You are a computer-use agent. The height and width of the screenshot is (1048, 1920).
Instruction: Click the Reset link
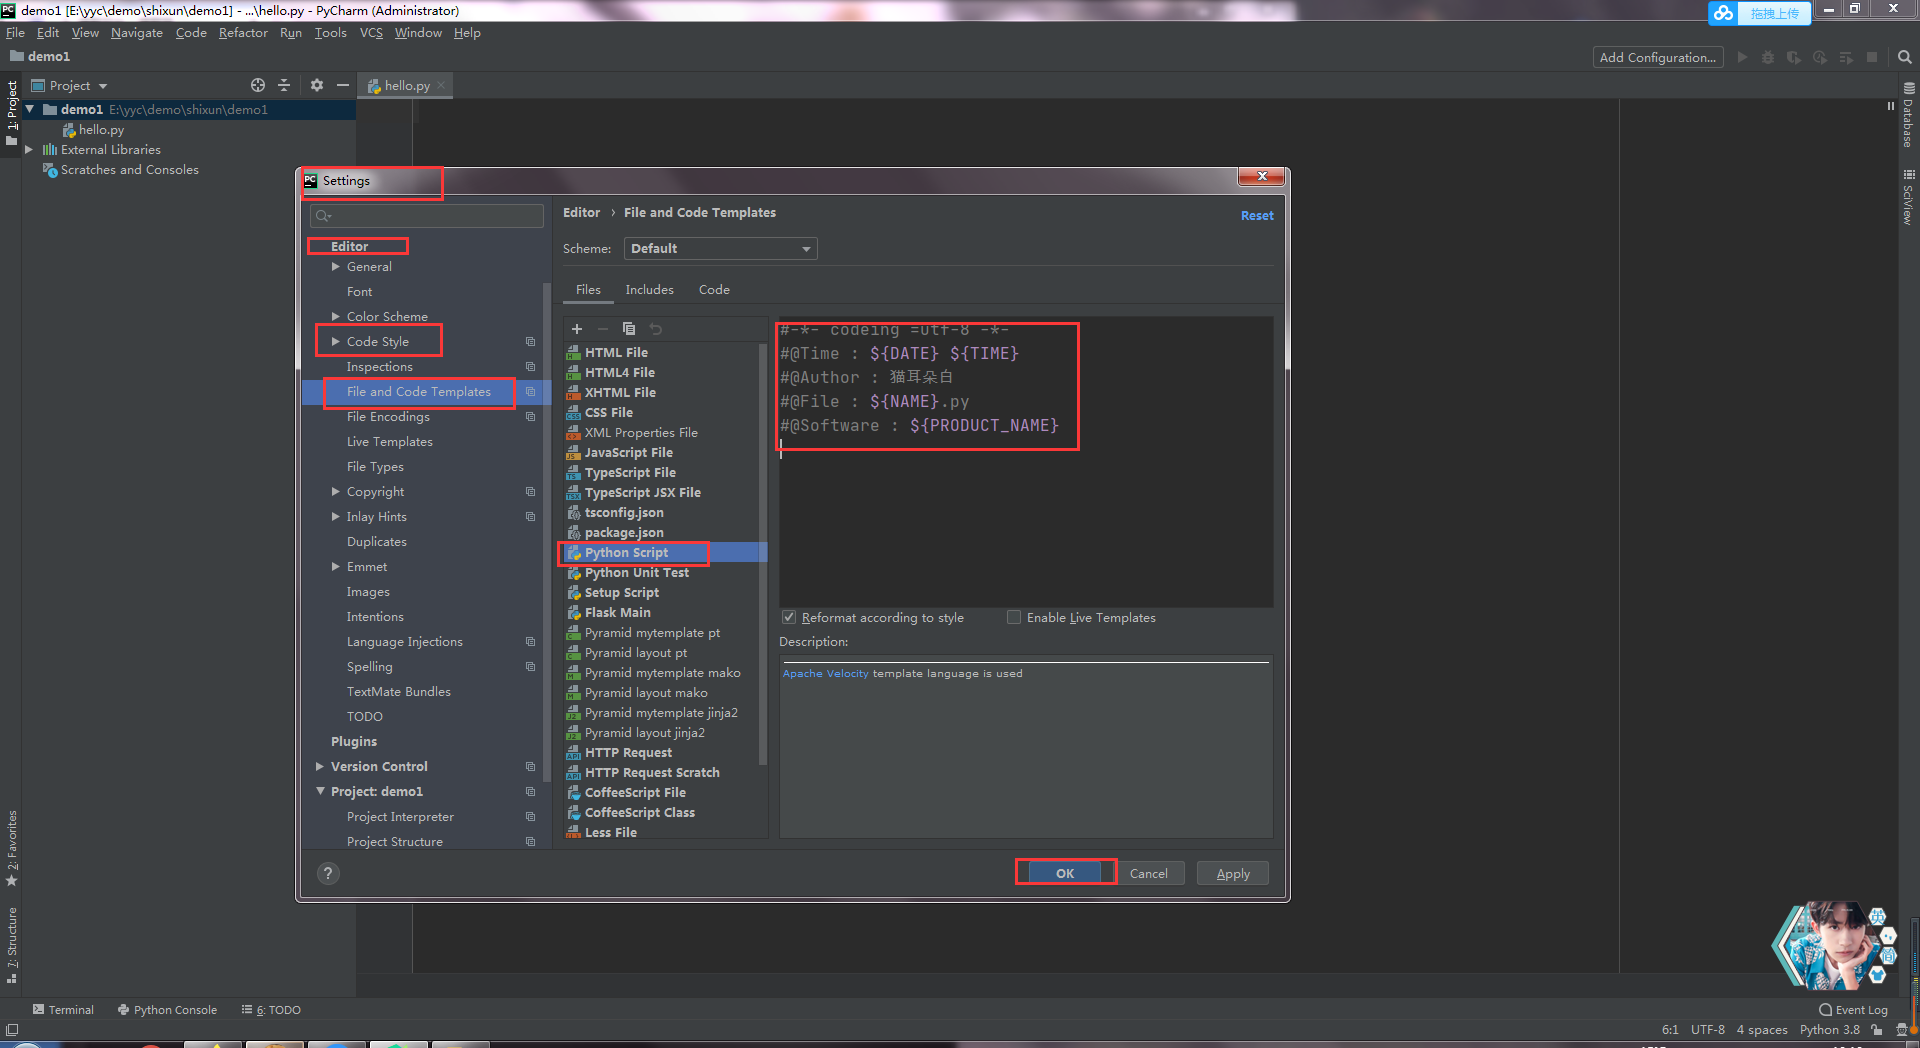coord(1257,216)
